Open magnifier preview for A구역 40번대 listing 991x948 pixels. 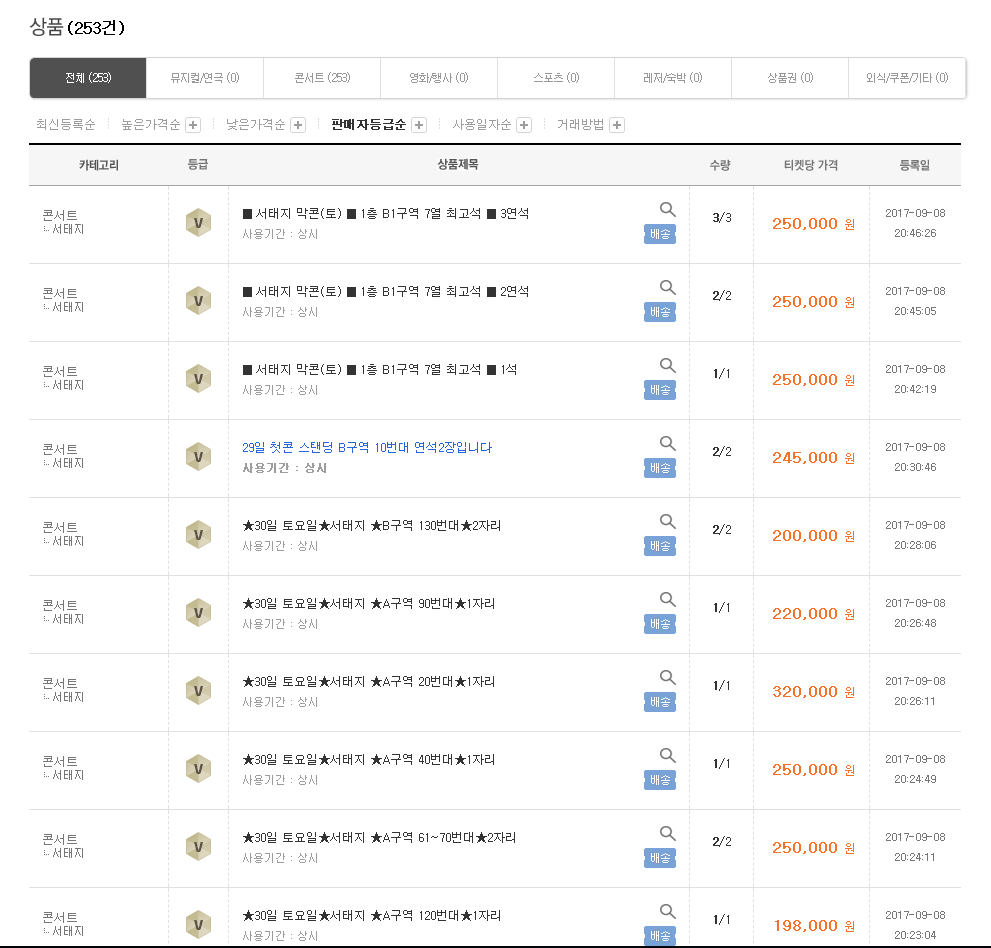click(667, 755)
